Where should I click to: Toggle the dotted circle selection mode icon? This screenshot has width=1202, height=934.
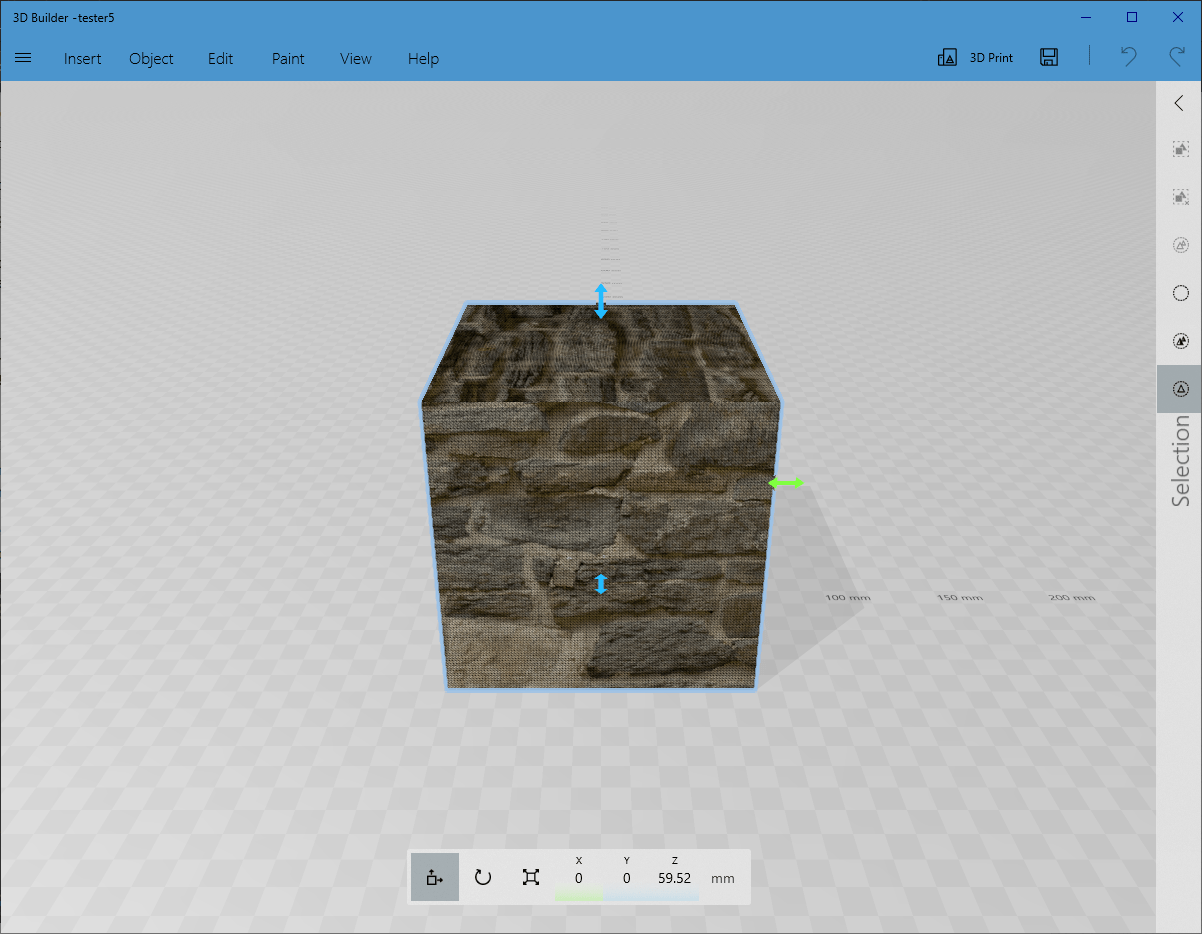[x=1180, y=292]
